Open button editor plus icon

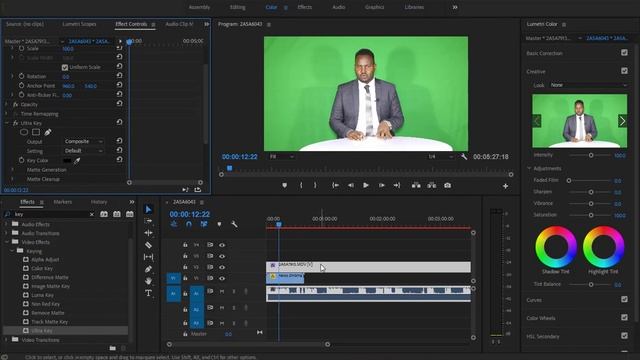(x=505, y=186)
